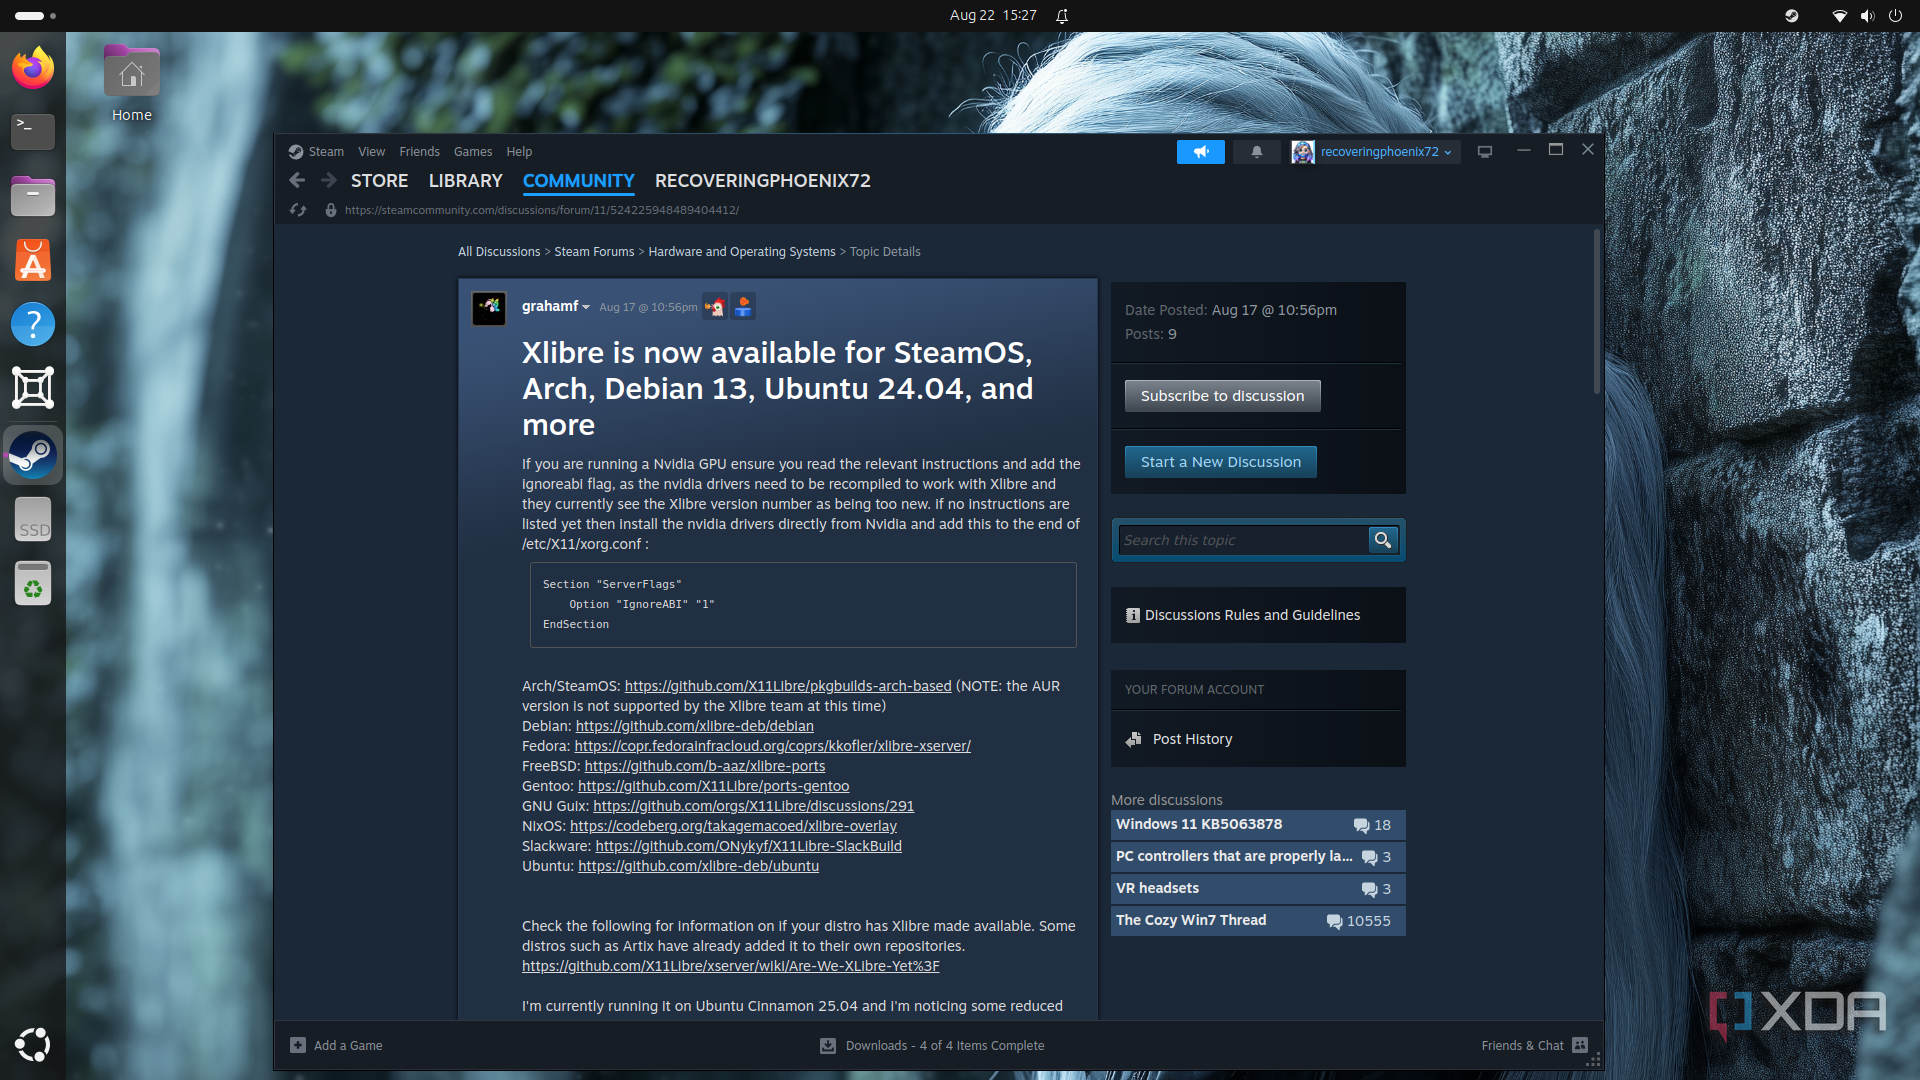Screen dimensions: 1920x1080
Task: Open the Files app in the dock
Action: pyautogui.click(x=33, y=196)
